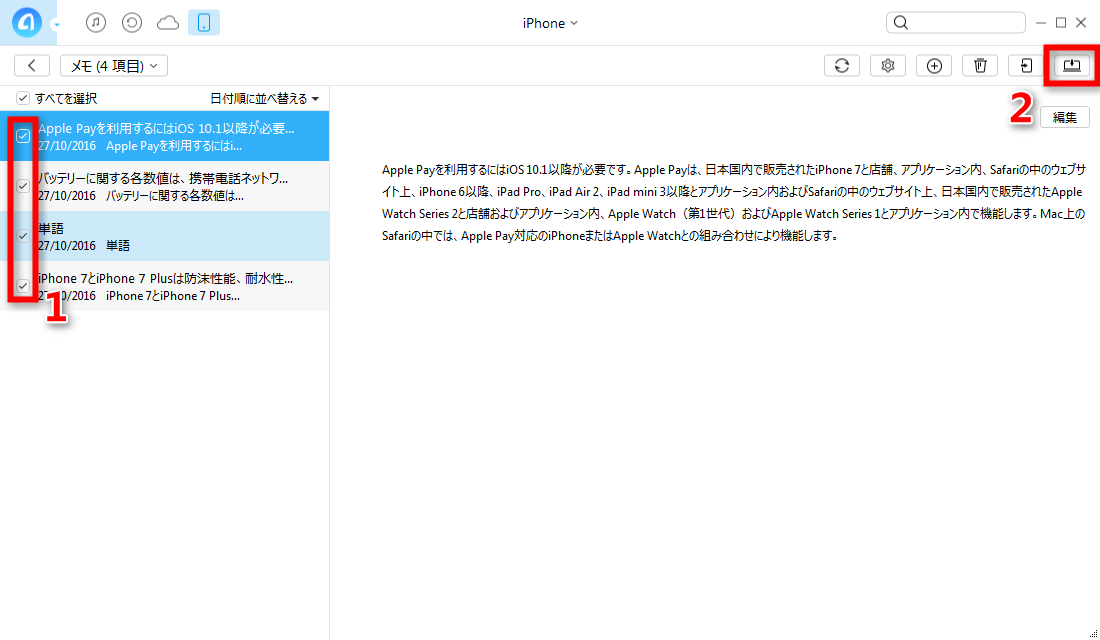Select the バッテリーに関する各数値は note row
Viewport: 1100px width, 640px height.
point(164,186)
